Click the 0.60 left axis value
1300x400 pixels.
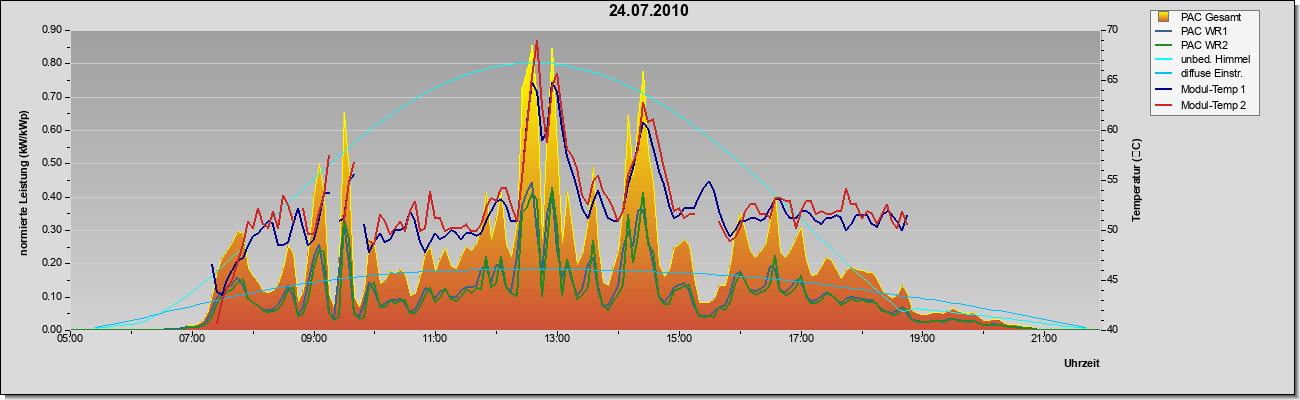(52, 130)
